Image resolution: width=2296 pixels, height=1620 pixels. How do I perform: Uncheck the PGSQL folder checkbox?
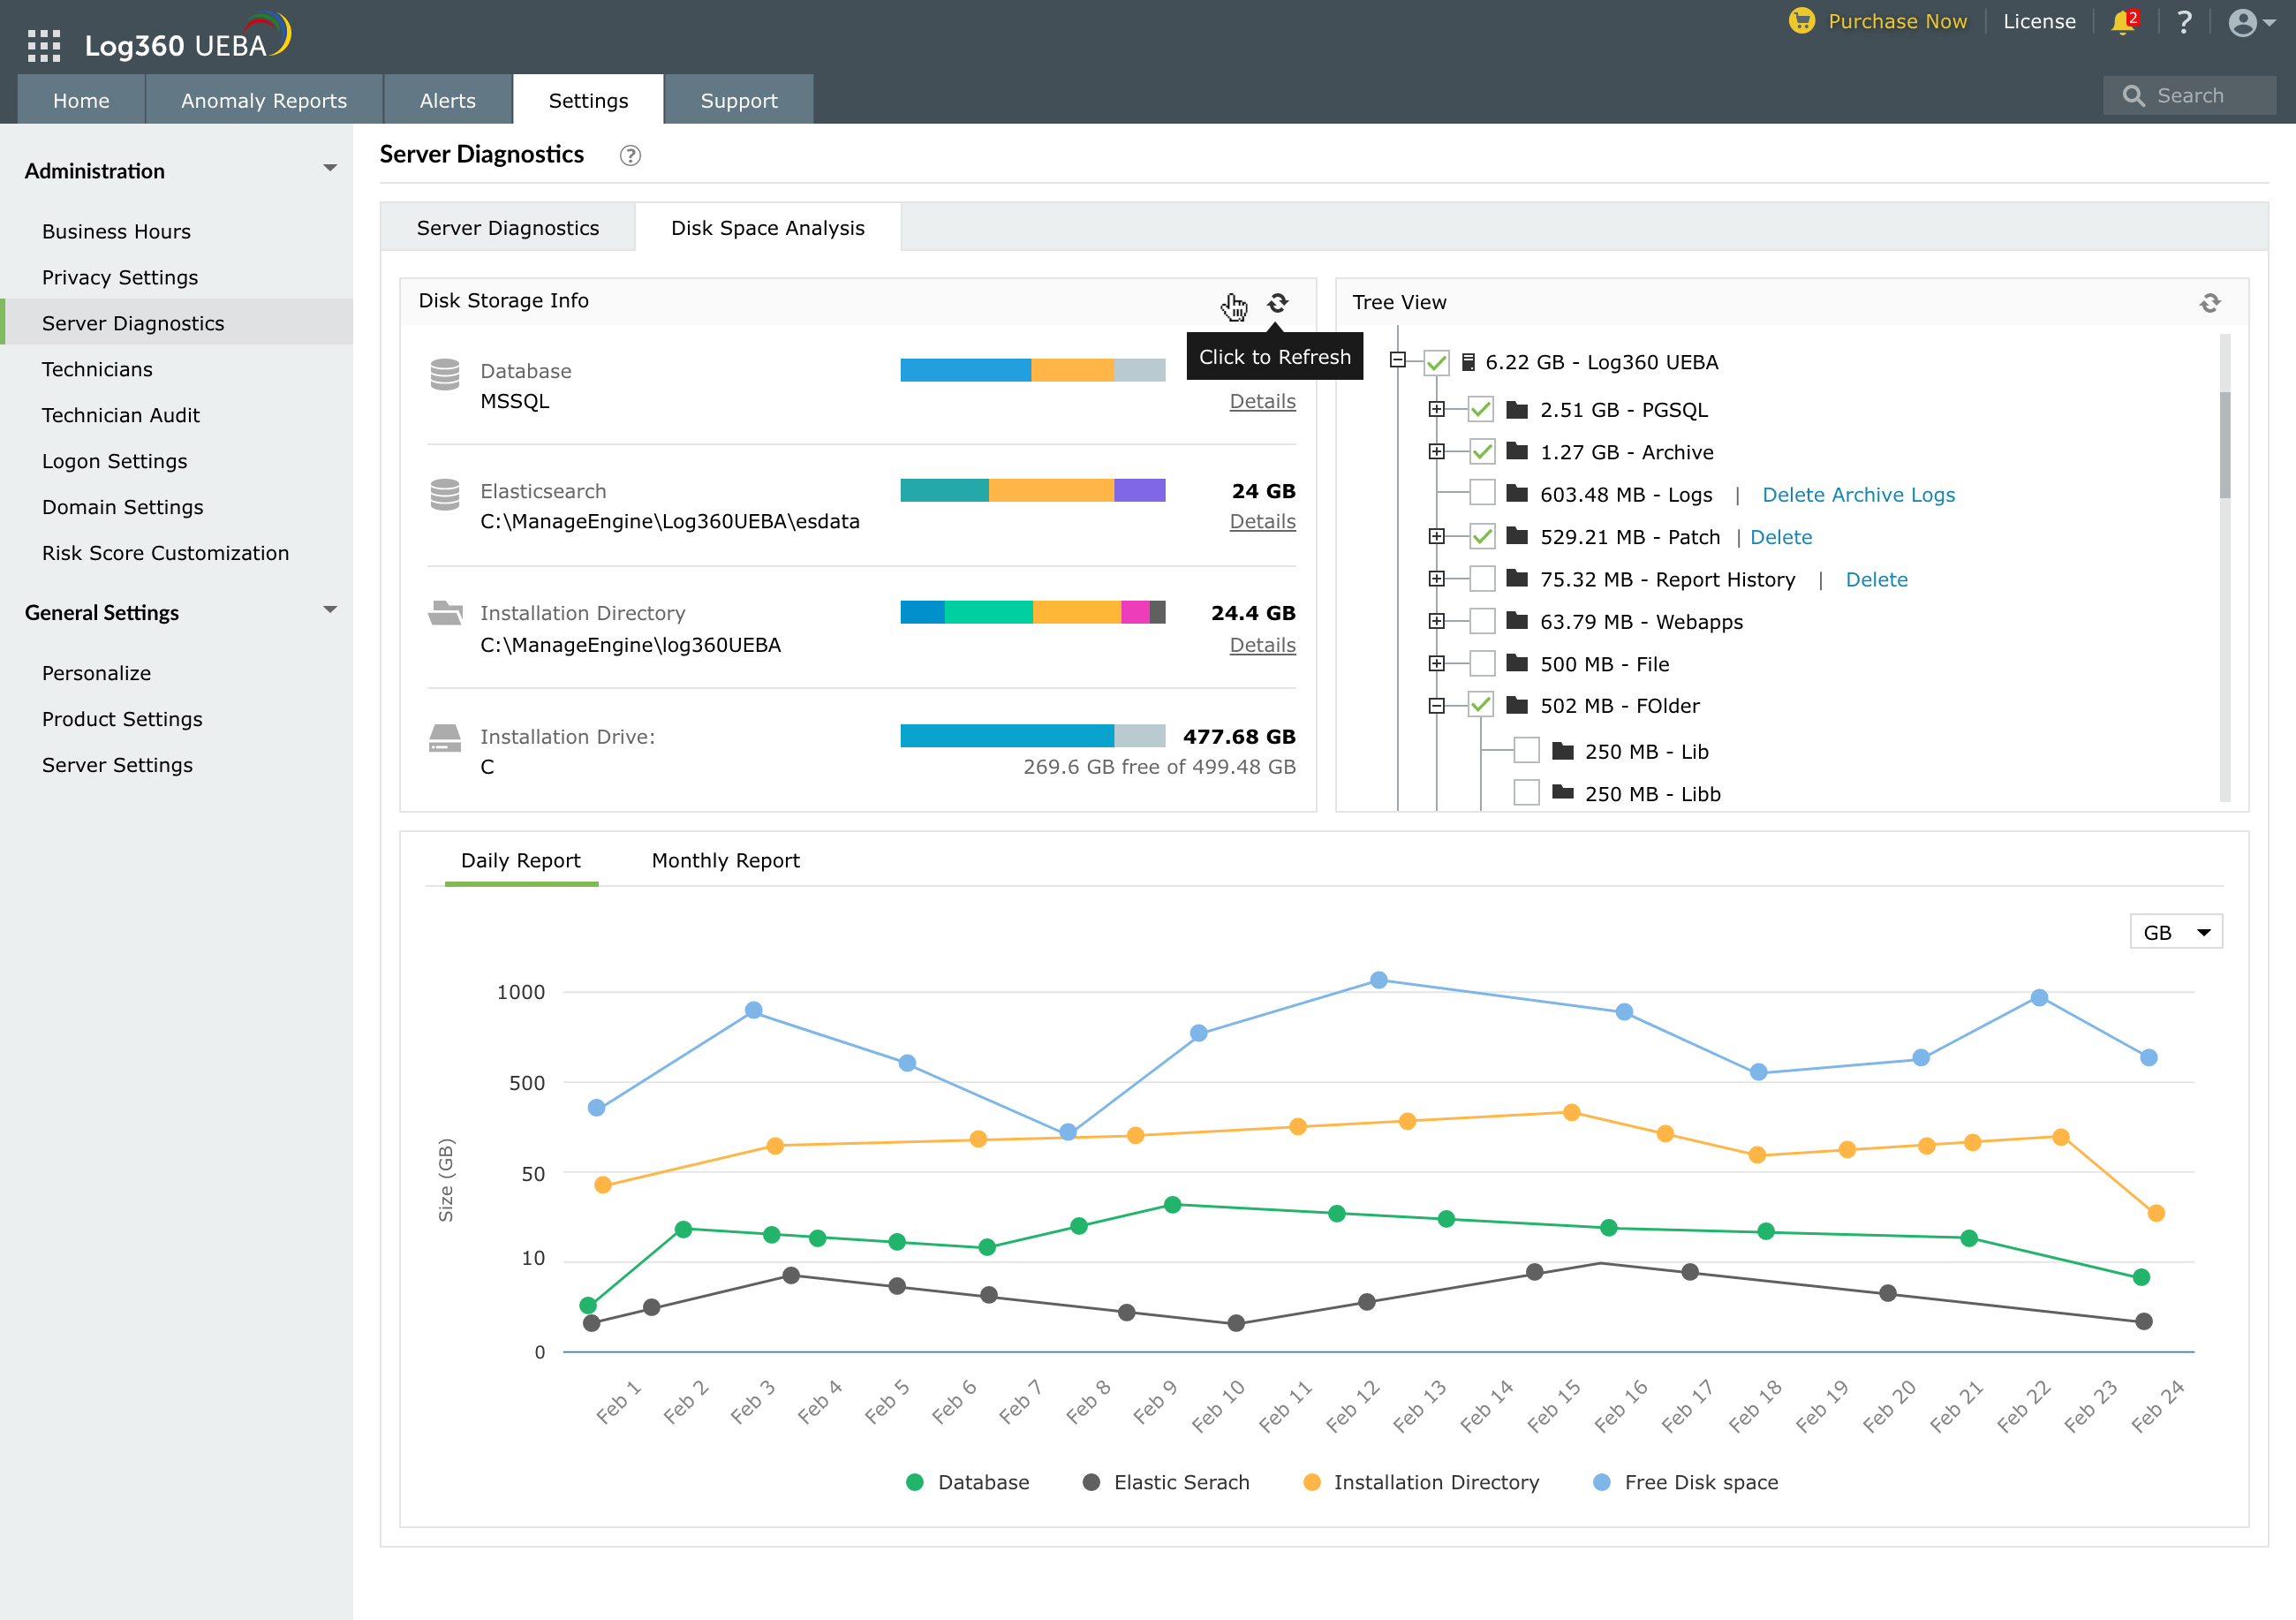(1481, 409)
